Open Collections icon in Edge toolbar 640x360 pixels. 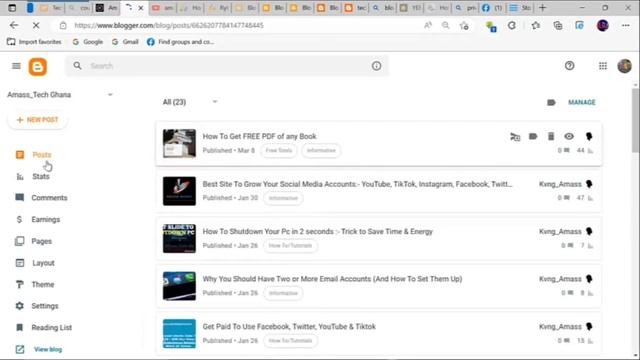tap(558, 25)
